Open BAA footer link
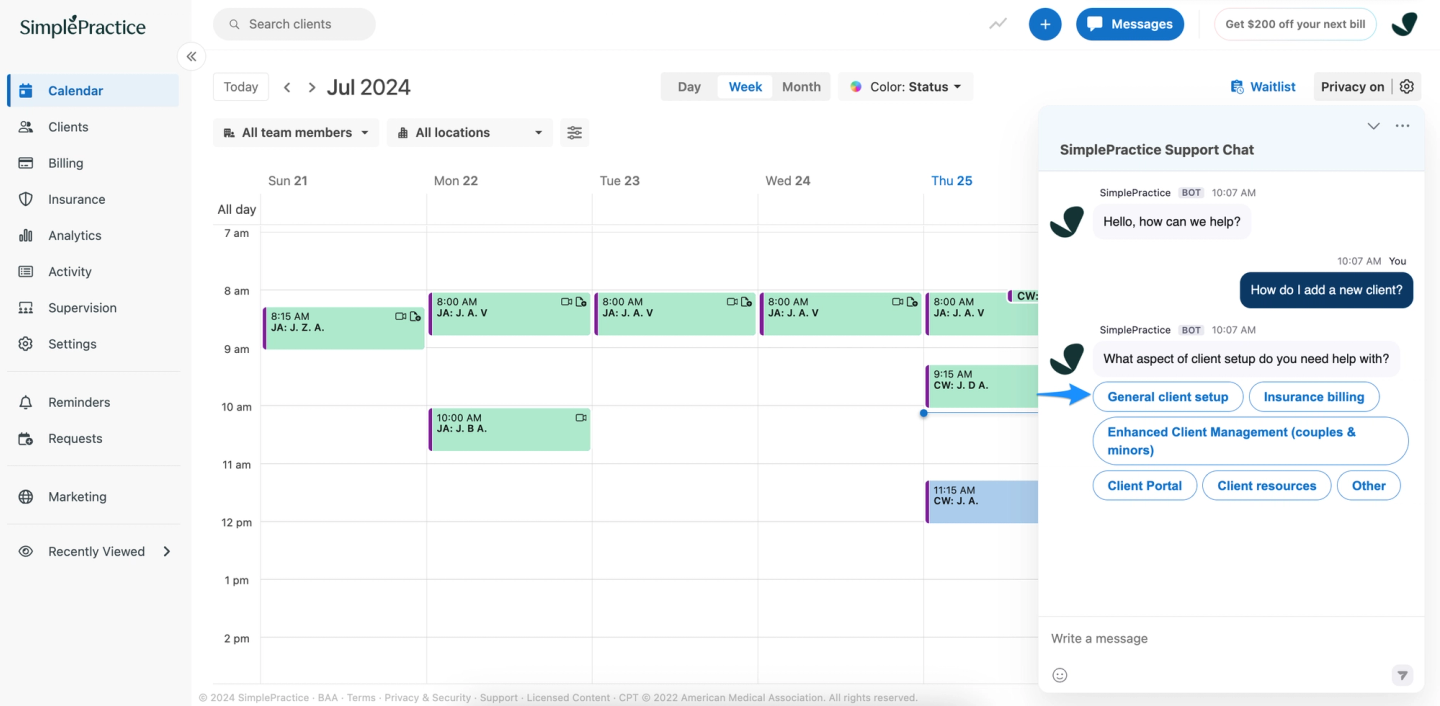 tap(328, 698)
